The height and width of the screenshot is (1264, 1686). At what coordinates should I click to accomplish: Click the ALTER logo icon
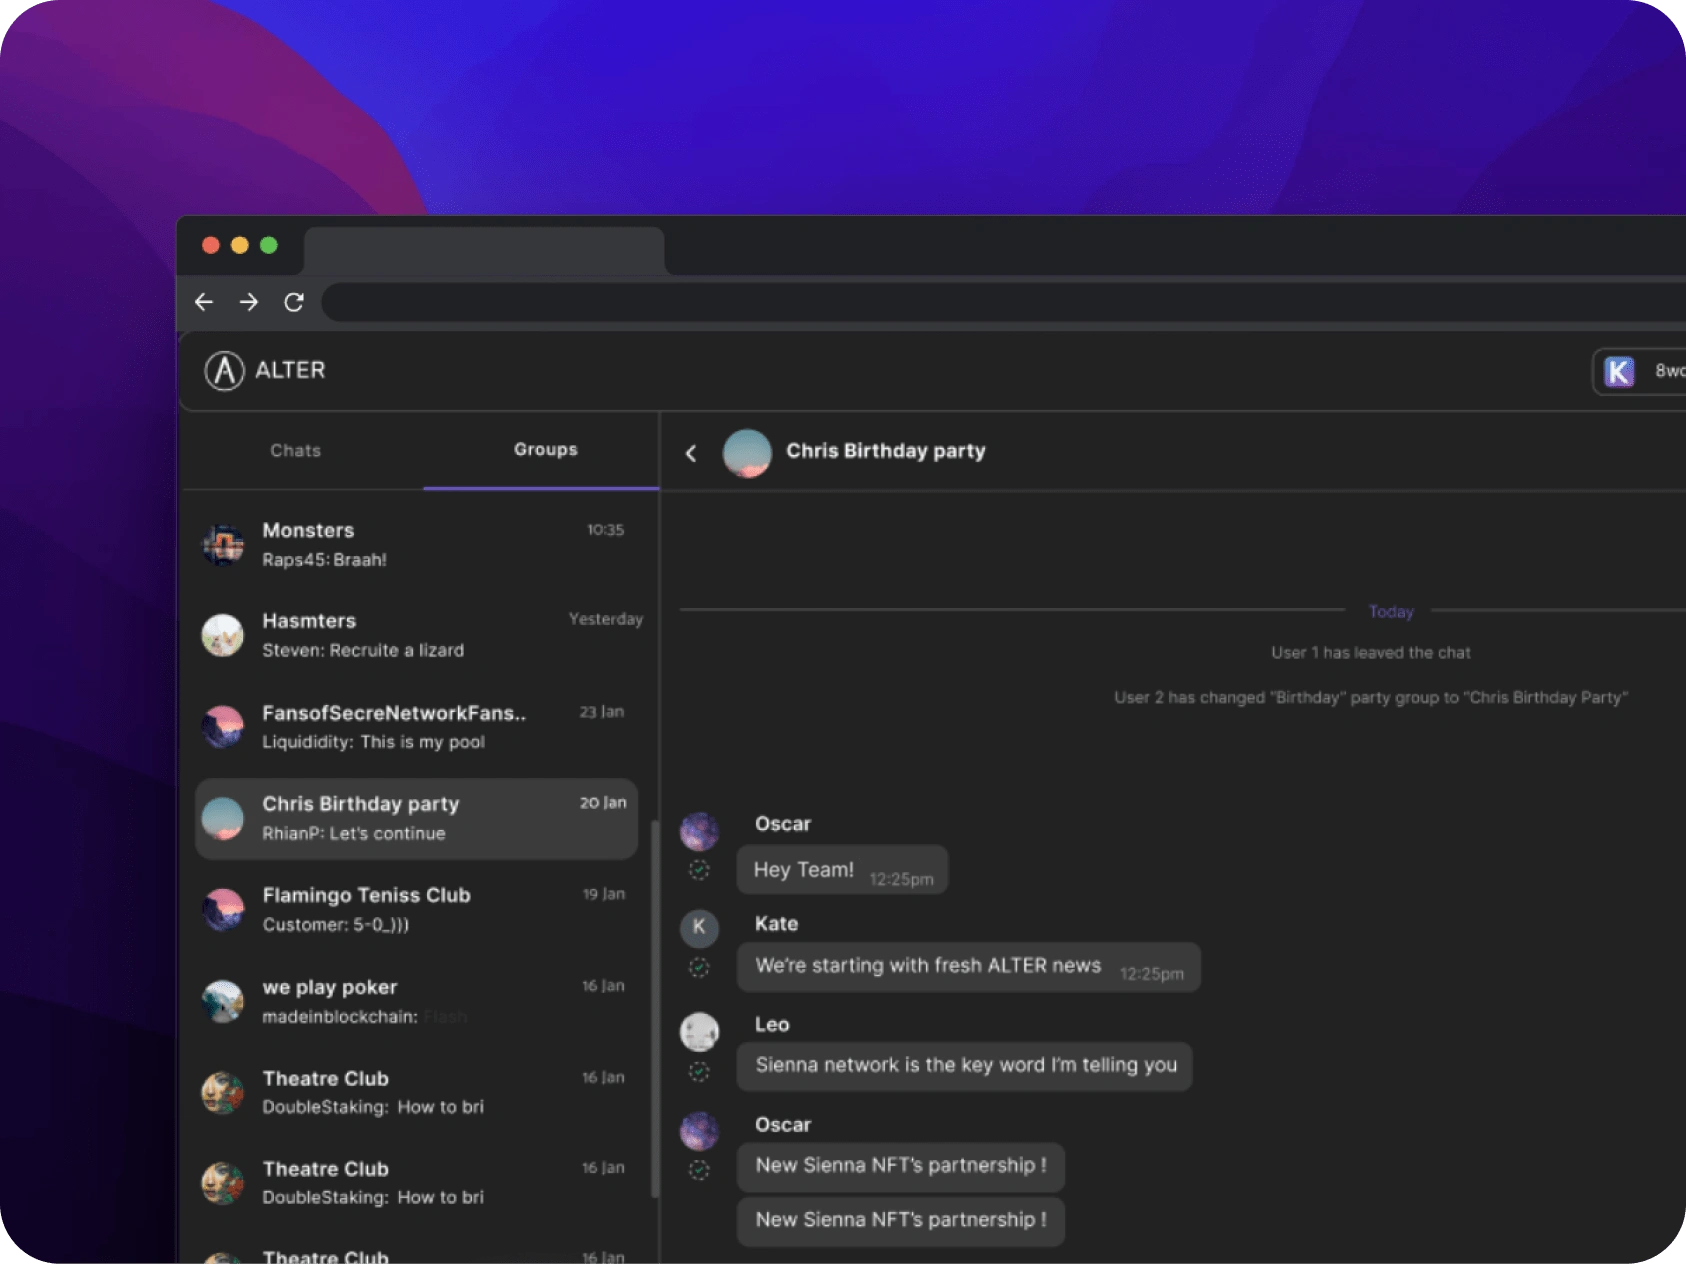pos(225,371)
